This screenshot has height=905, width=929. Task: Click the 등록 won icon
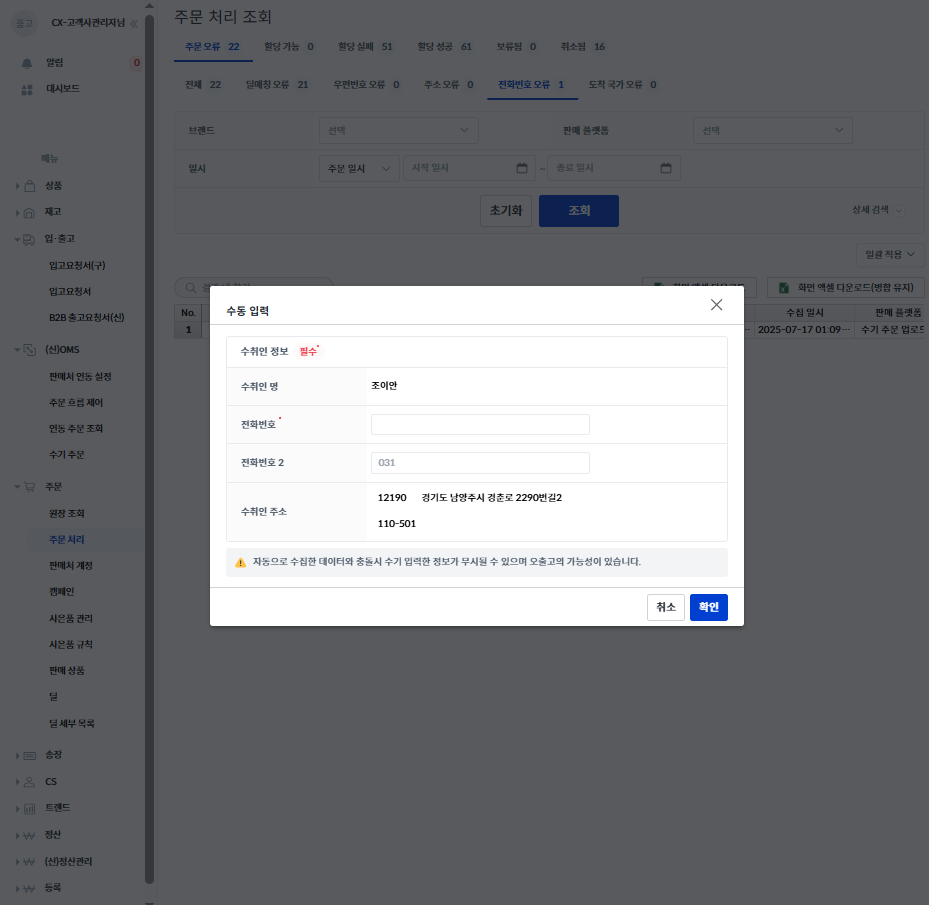[x=29, y=888]
